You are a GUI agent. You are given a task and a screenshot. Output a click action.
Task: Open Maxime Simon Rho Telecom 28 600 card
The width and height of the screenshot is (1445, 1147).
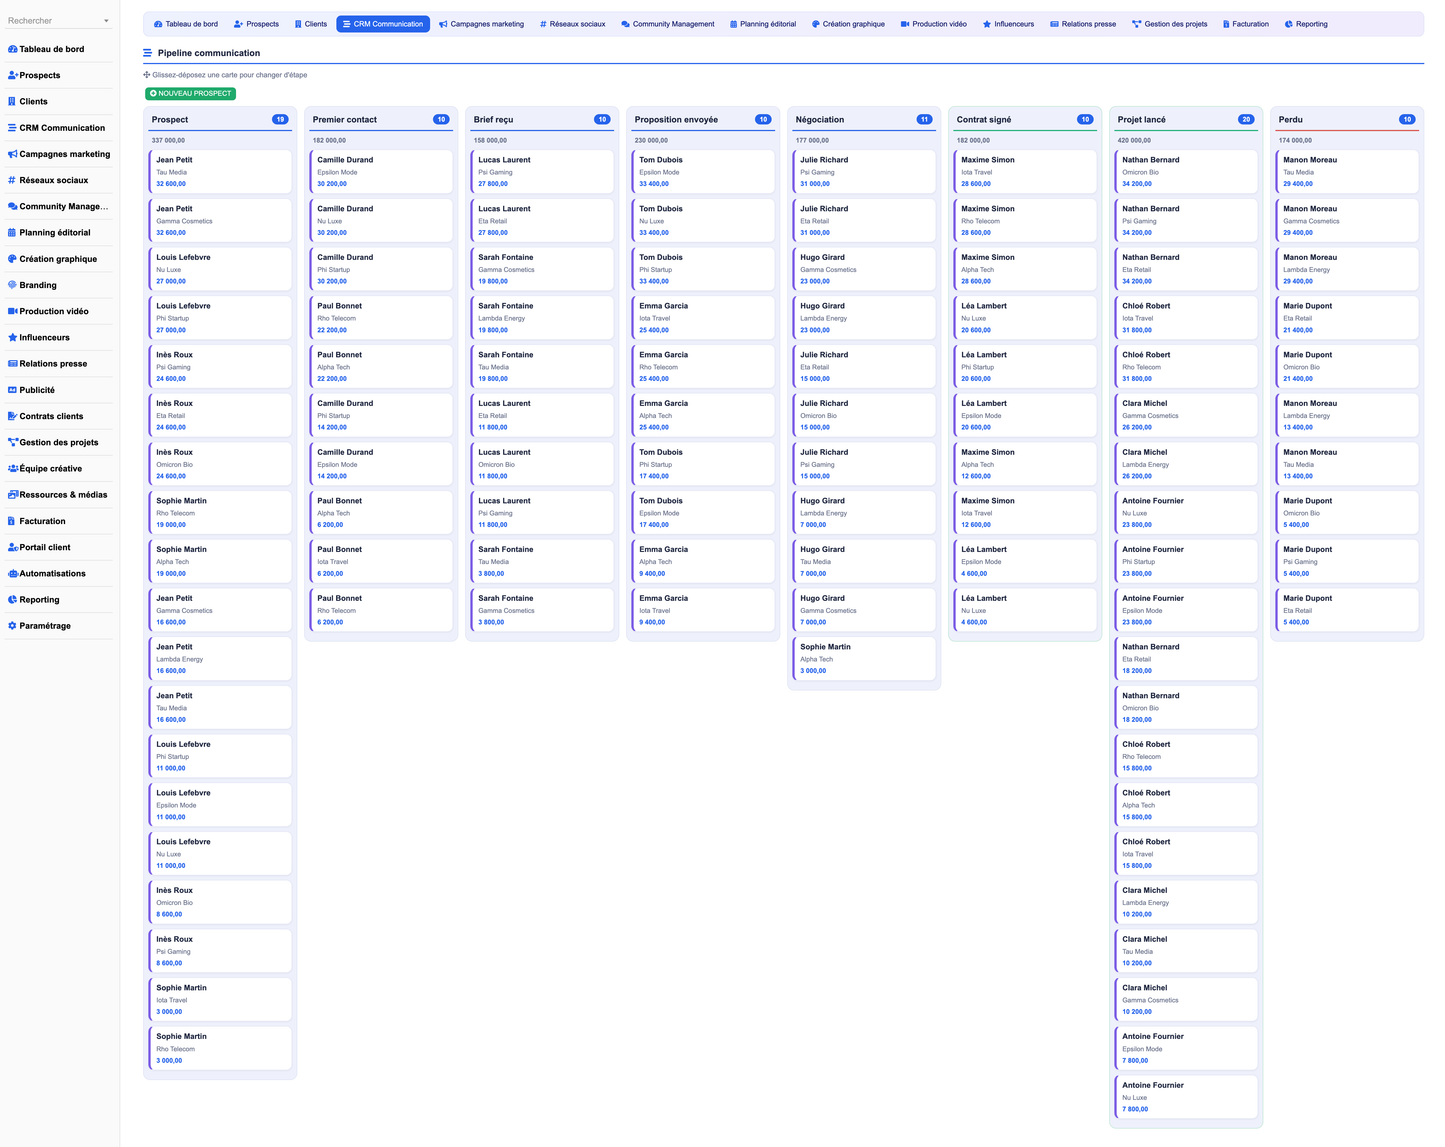(x=1025, y=220)
